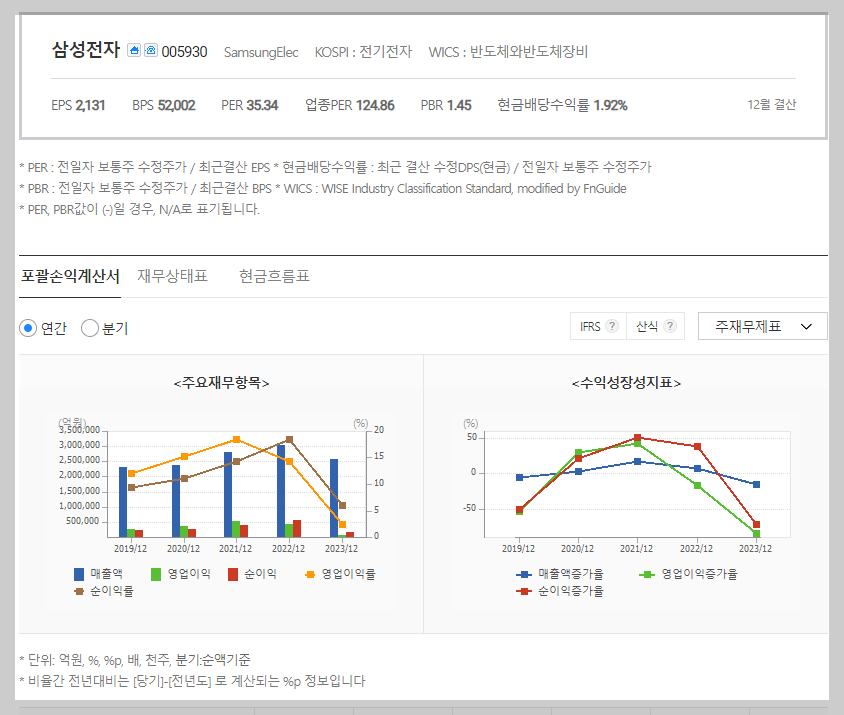
Task: Click the 2021/12 orange 영업이익률 peak point
Action: (x=236, y=440)
